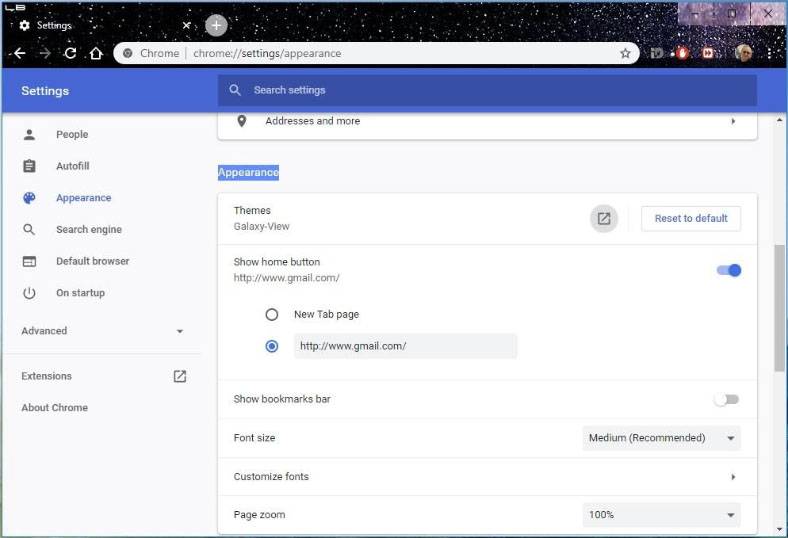Open Extensions external link icon
Image resolution: width=788 pixels, height=538 pixels.
179,376
